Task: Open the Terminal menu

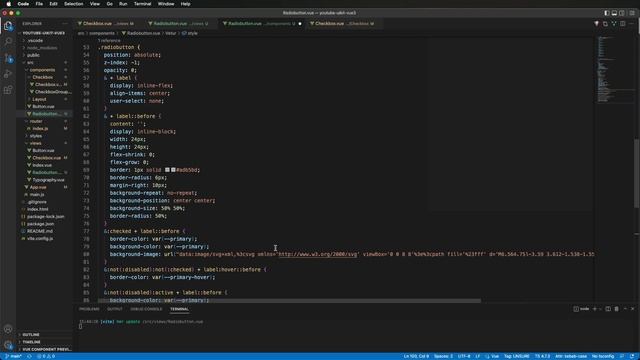Action: pos(142,4)
